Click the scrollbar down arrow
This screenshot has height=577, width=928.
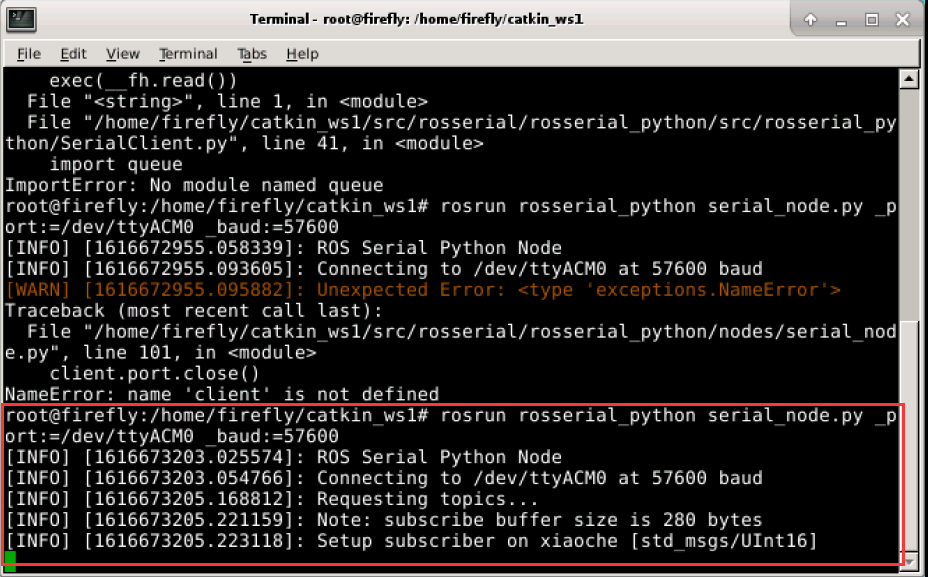(910, 560)
